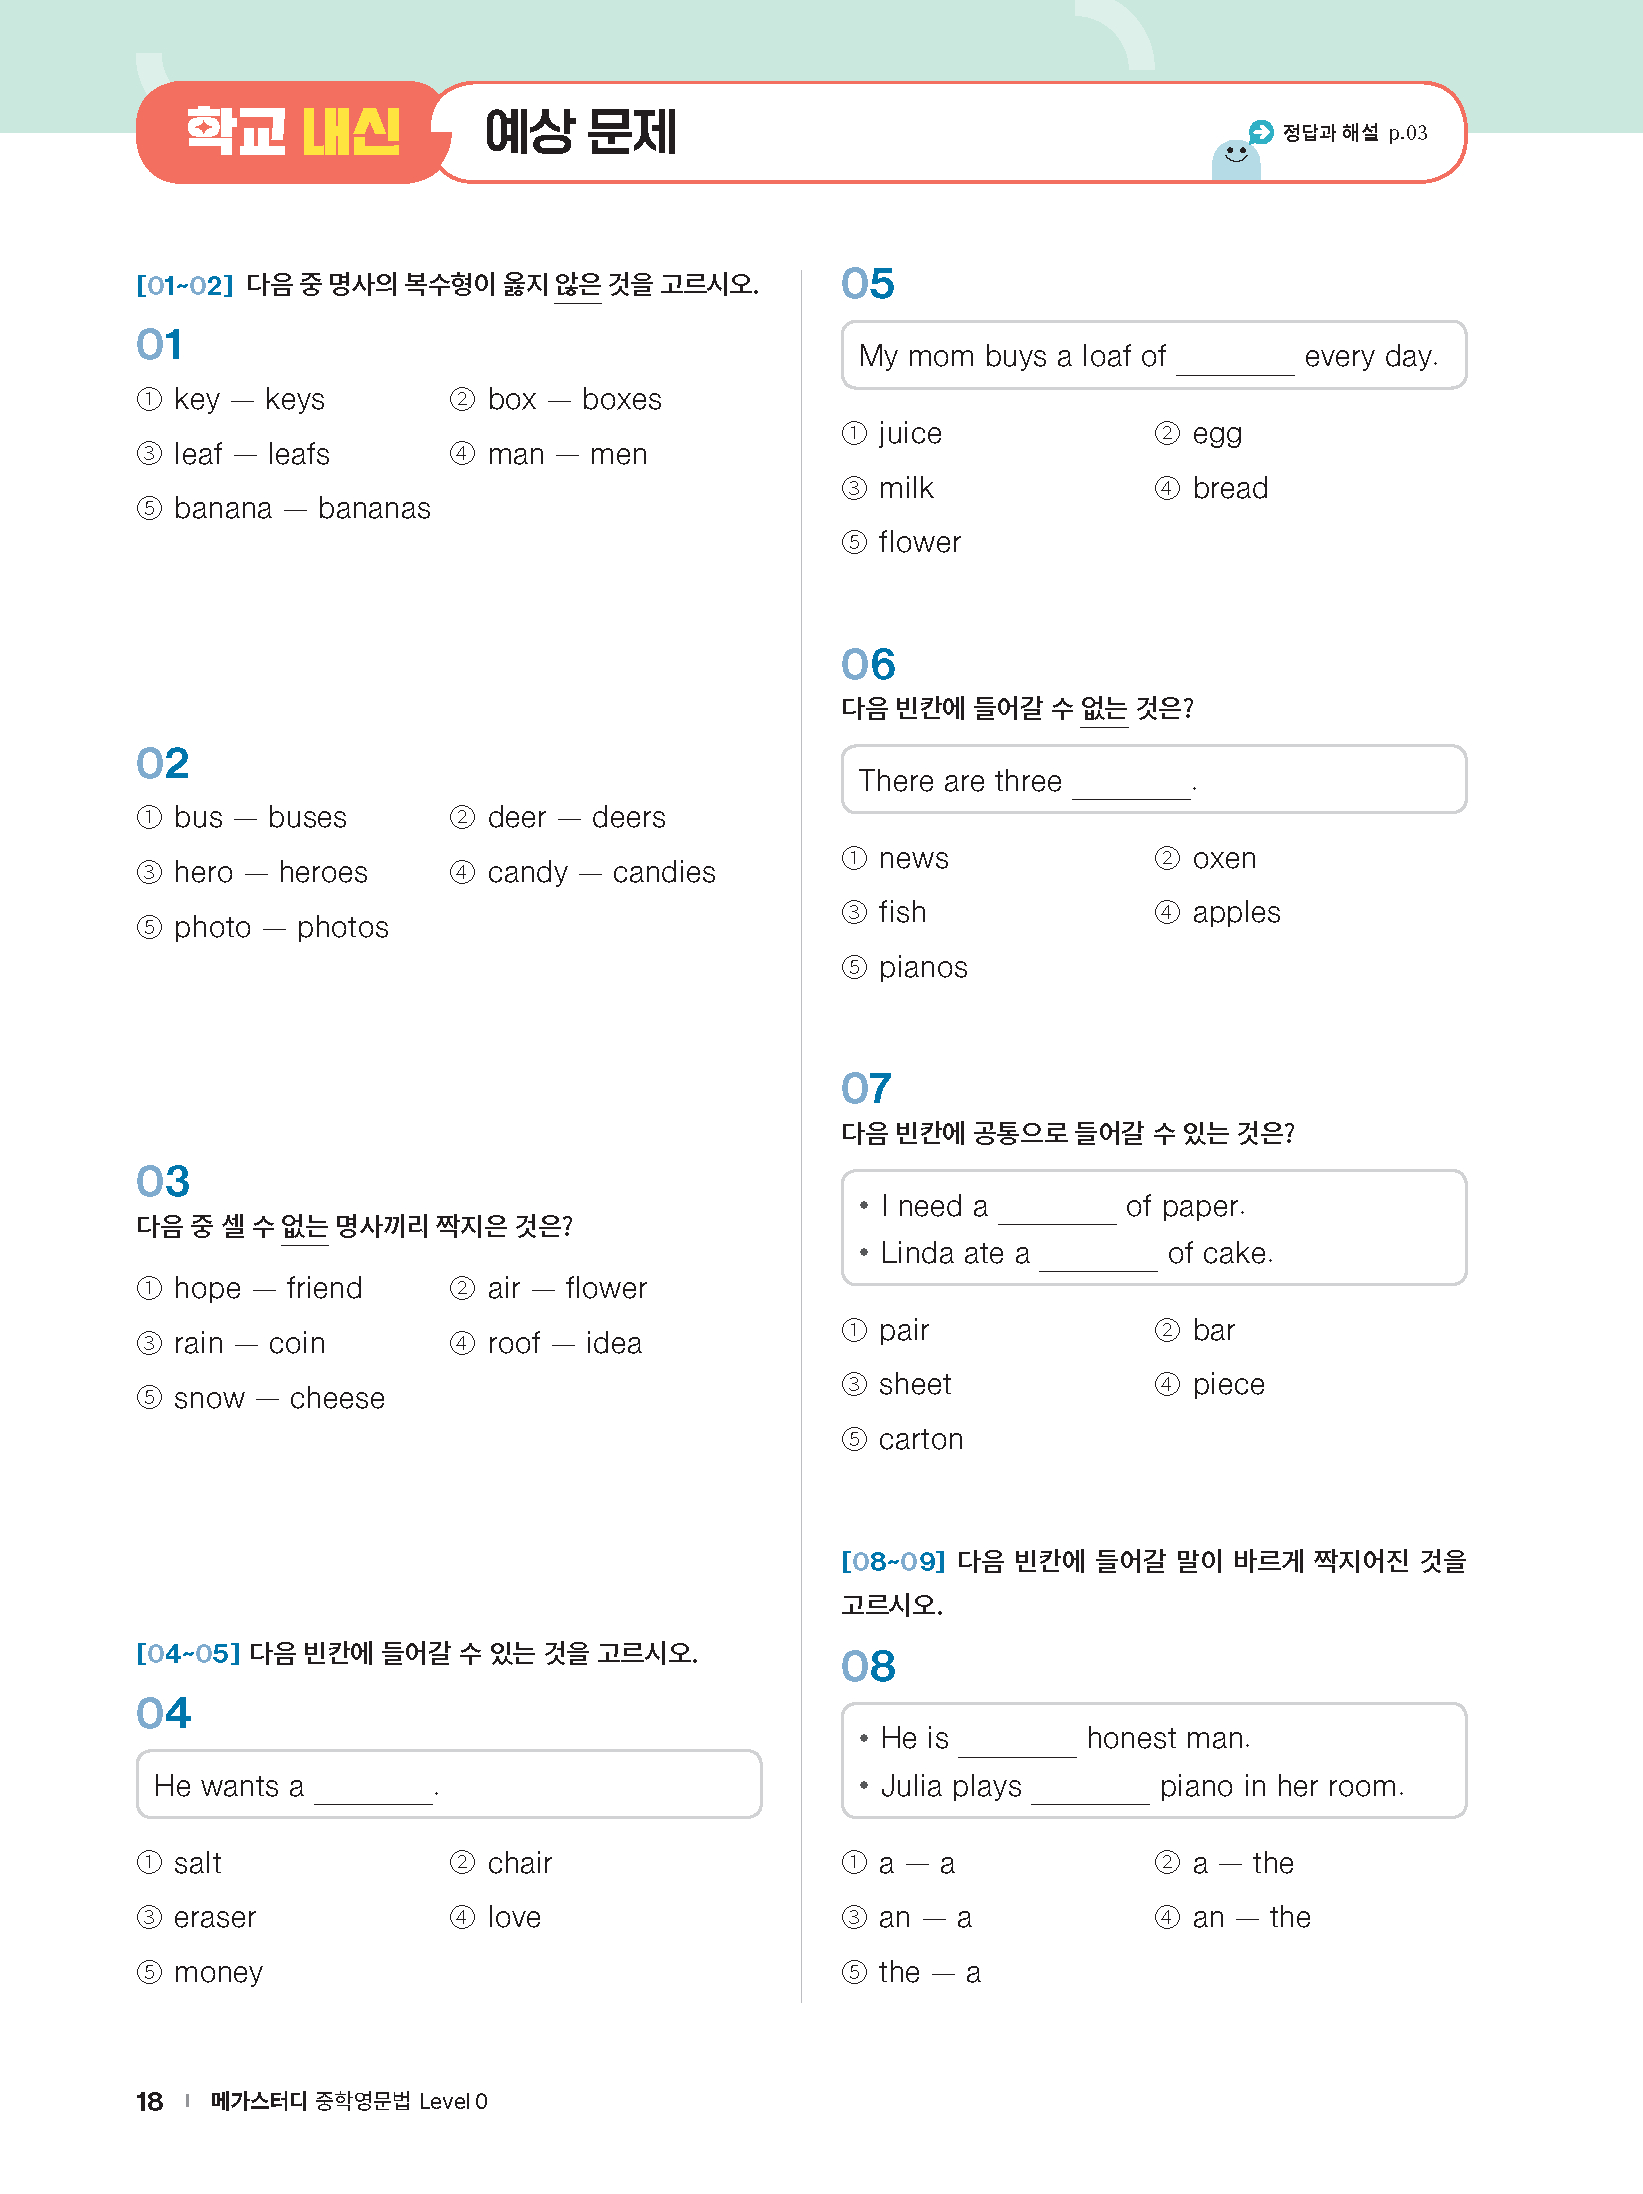This screenshot has height=2194, width=1643.
Task: Select option ③ sheet in question 07
Action: [x=897, y=1385]
